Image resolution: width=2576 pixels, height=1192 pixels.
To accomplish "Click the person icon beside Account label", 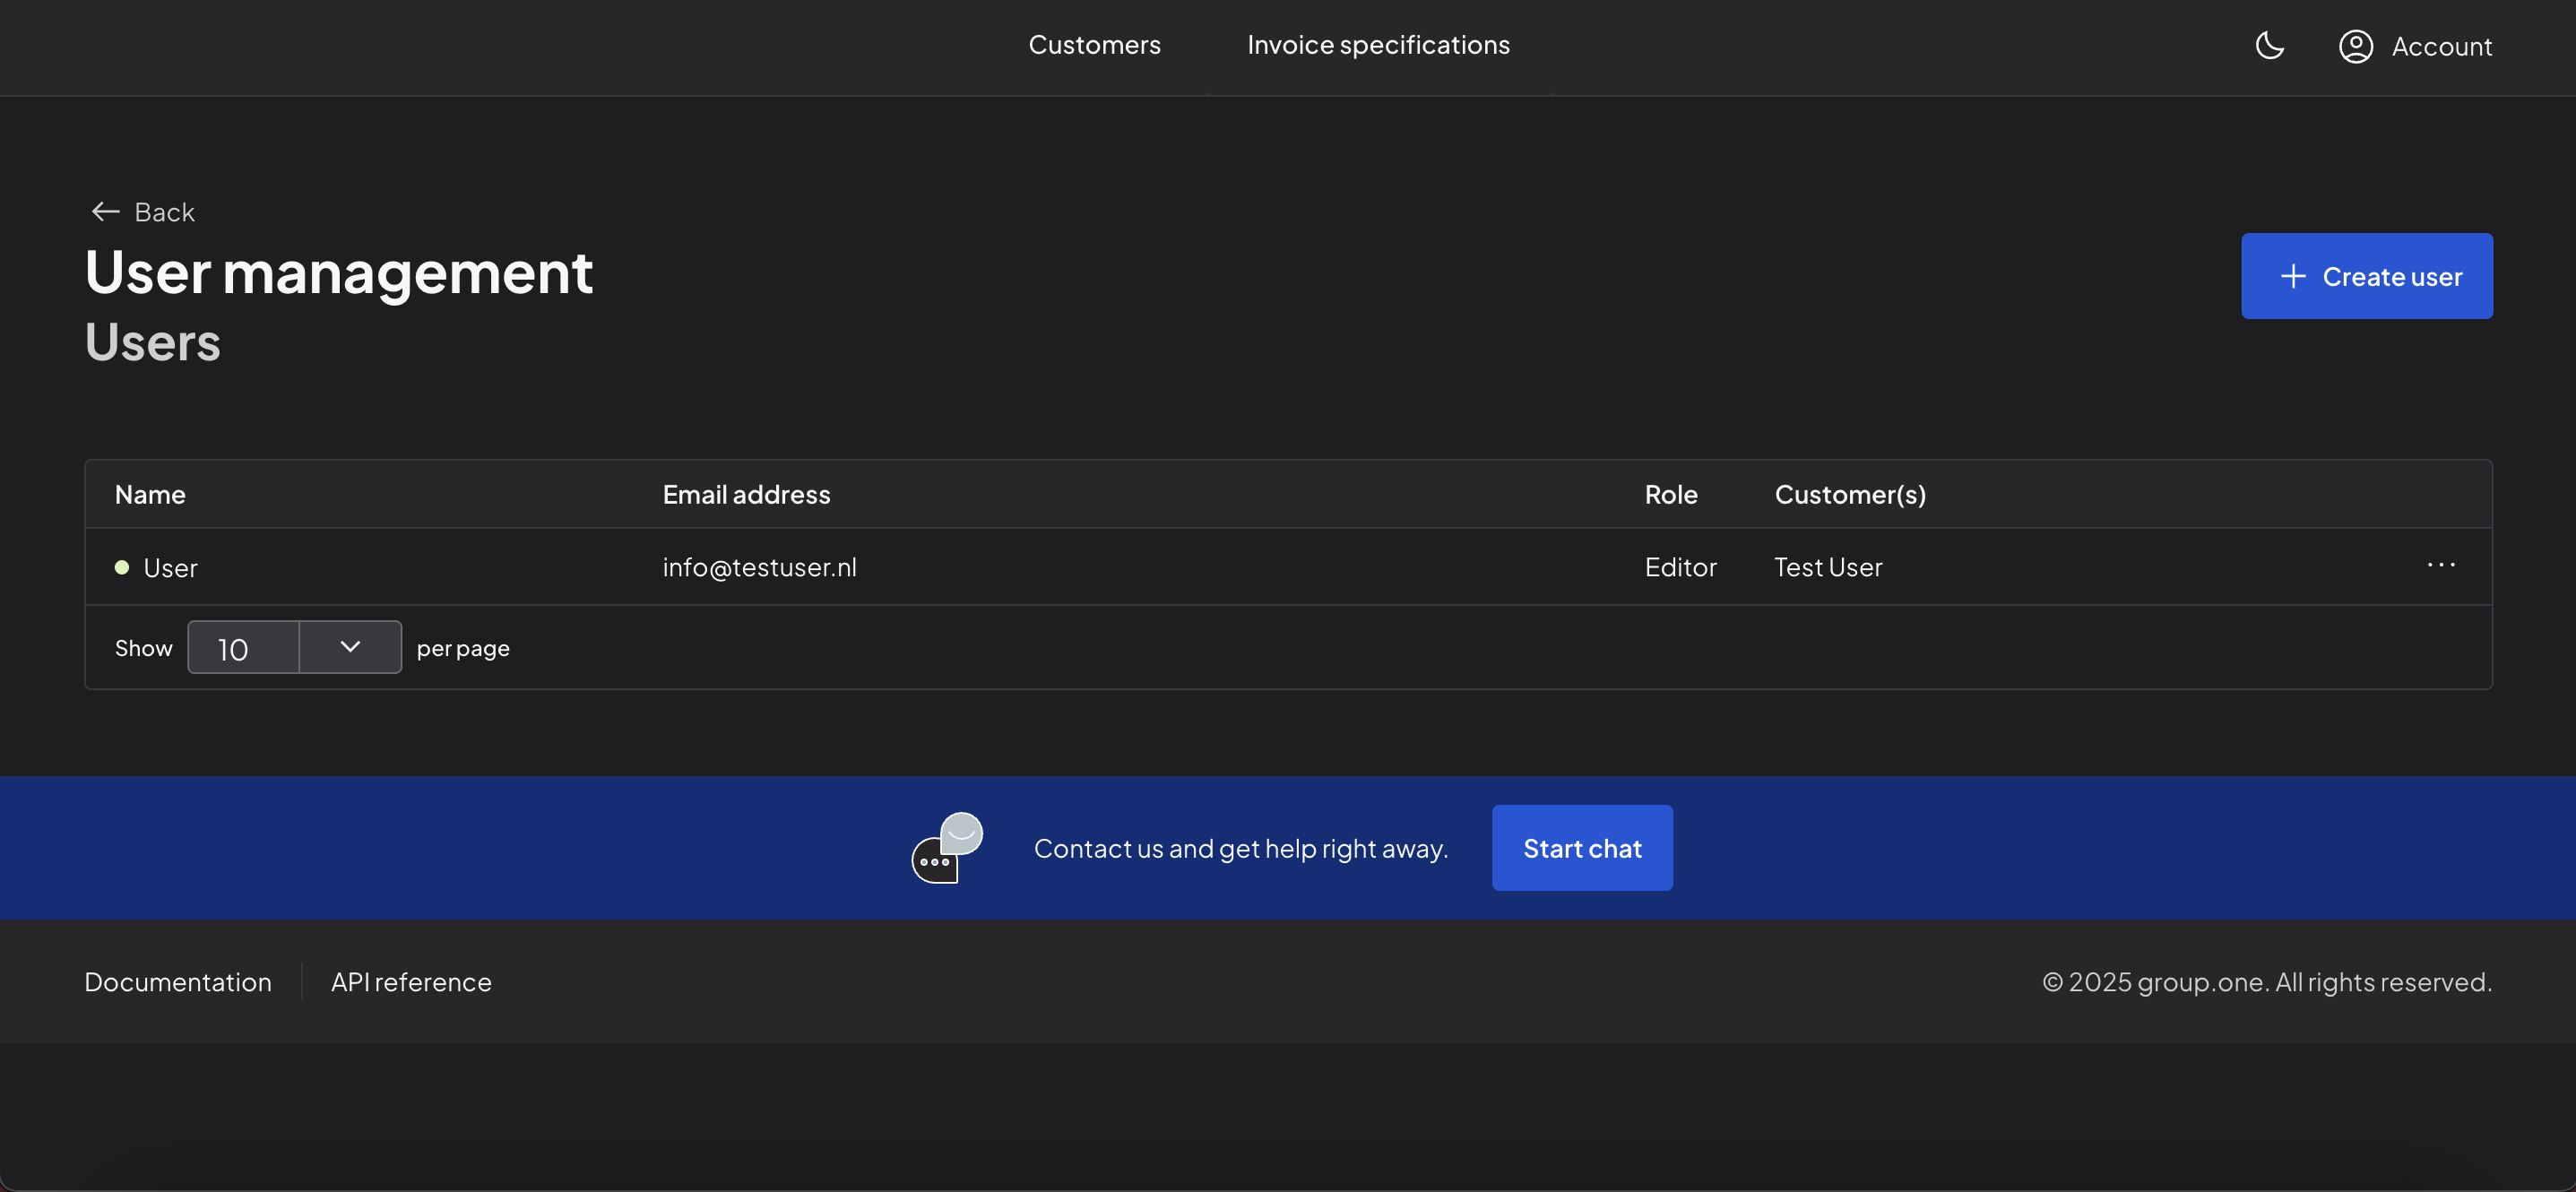I will click(x=2356, y=46).
